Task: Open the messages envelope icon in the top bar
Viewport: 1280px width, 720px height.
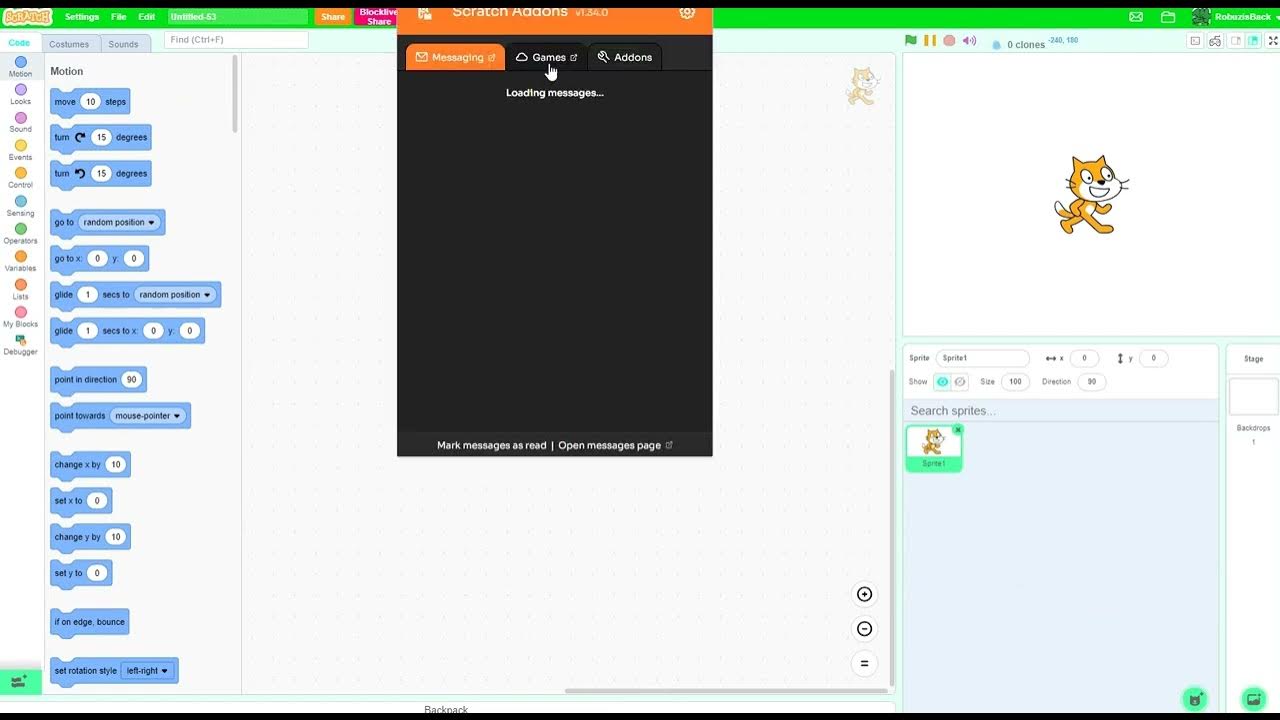Action: pyautogui.click(x=1136, y=17)
